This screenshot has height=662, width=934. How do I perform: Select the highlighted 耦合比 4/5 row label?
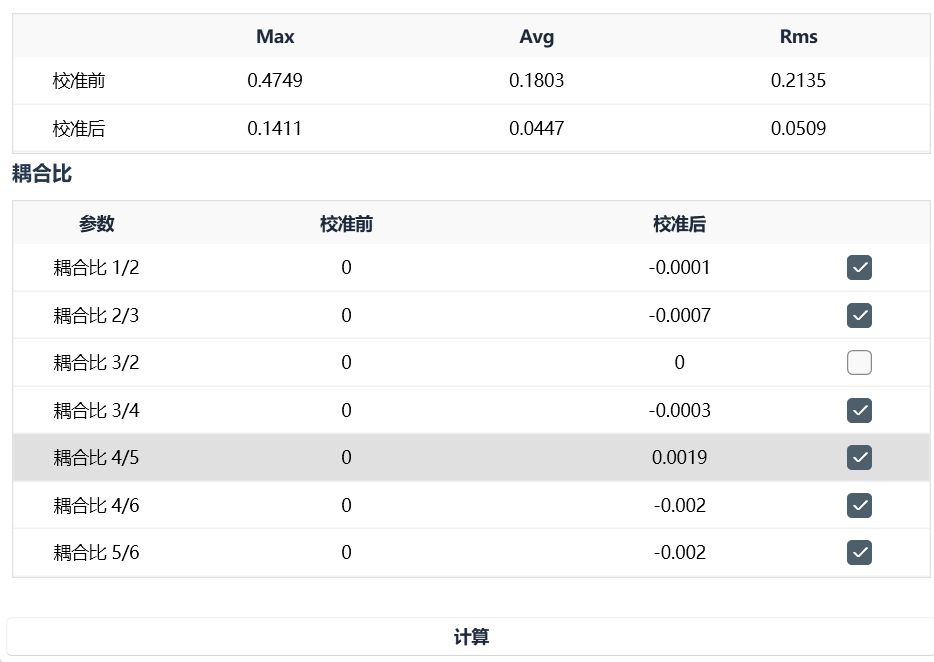coord(96,458)
